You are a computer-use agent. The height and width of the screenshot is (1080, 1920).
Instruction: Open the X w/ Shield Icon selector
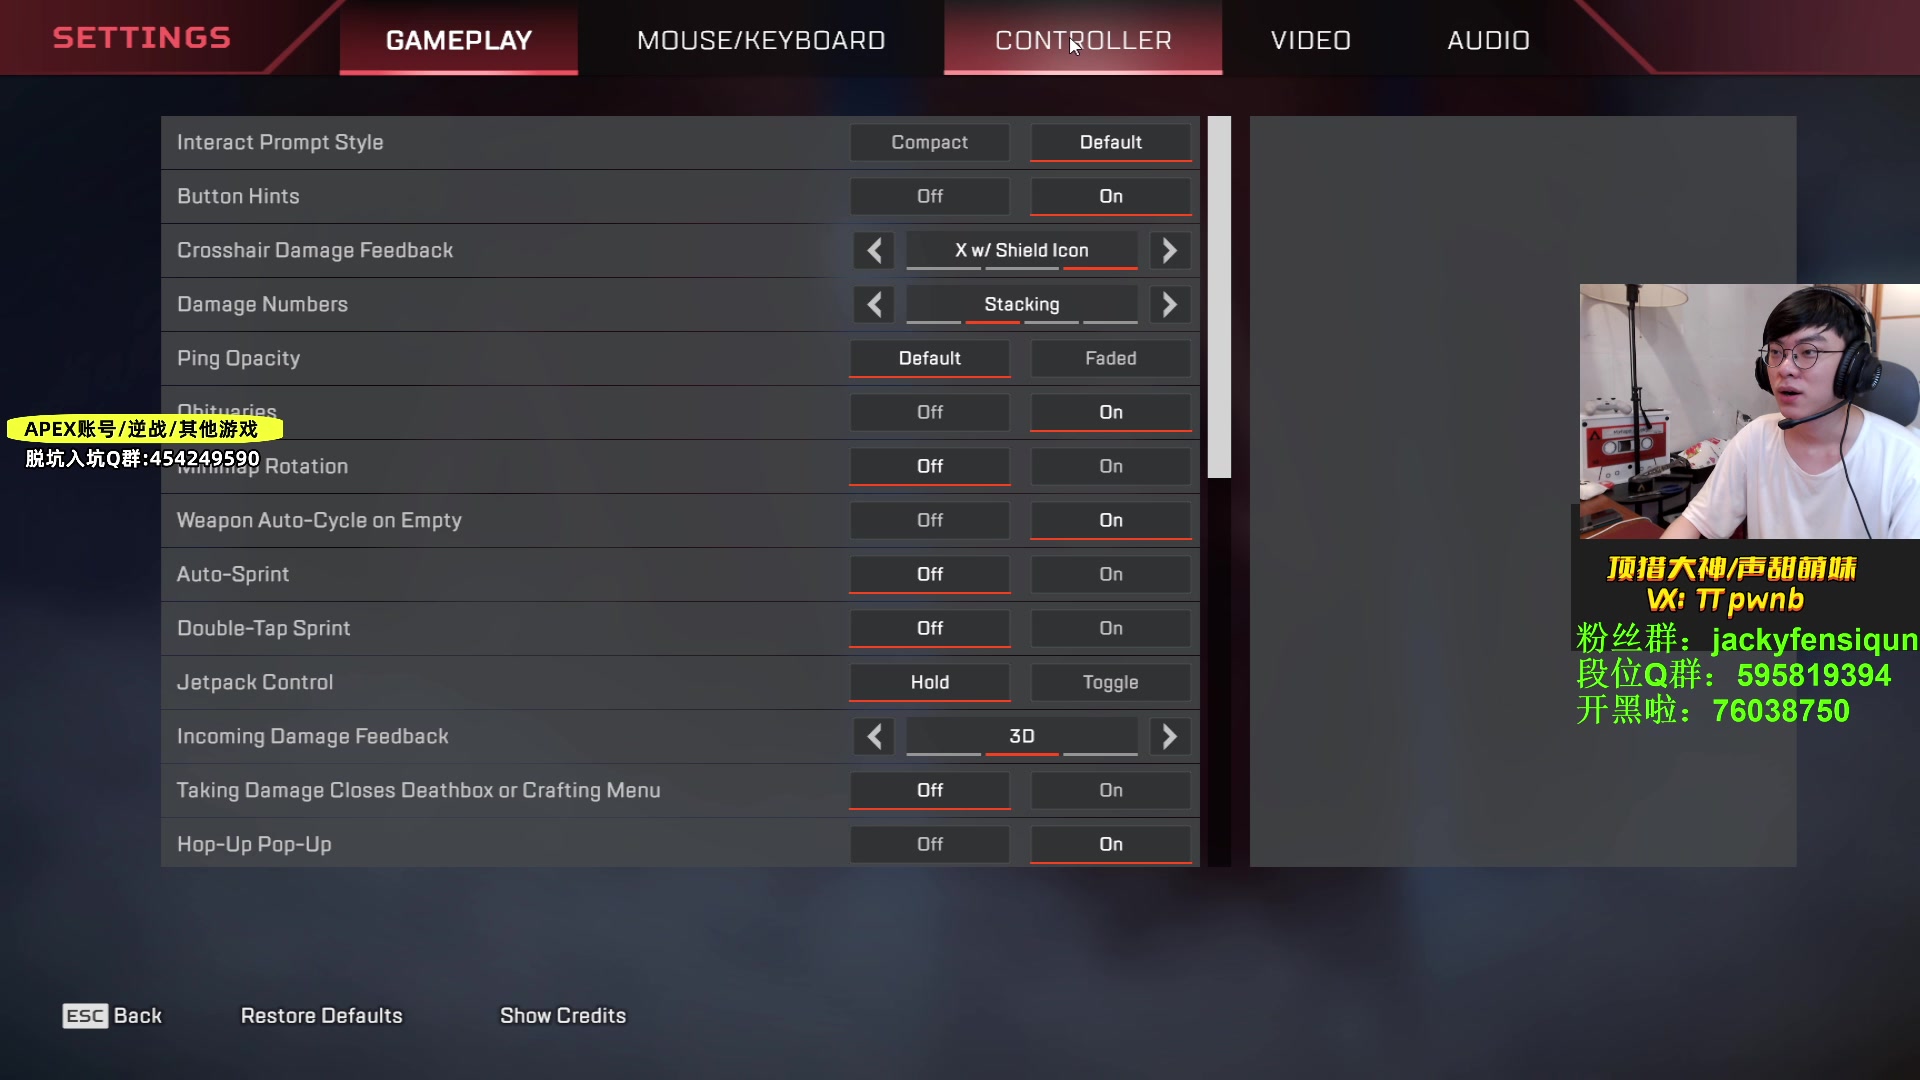[1021, 250]
